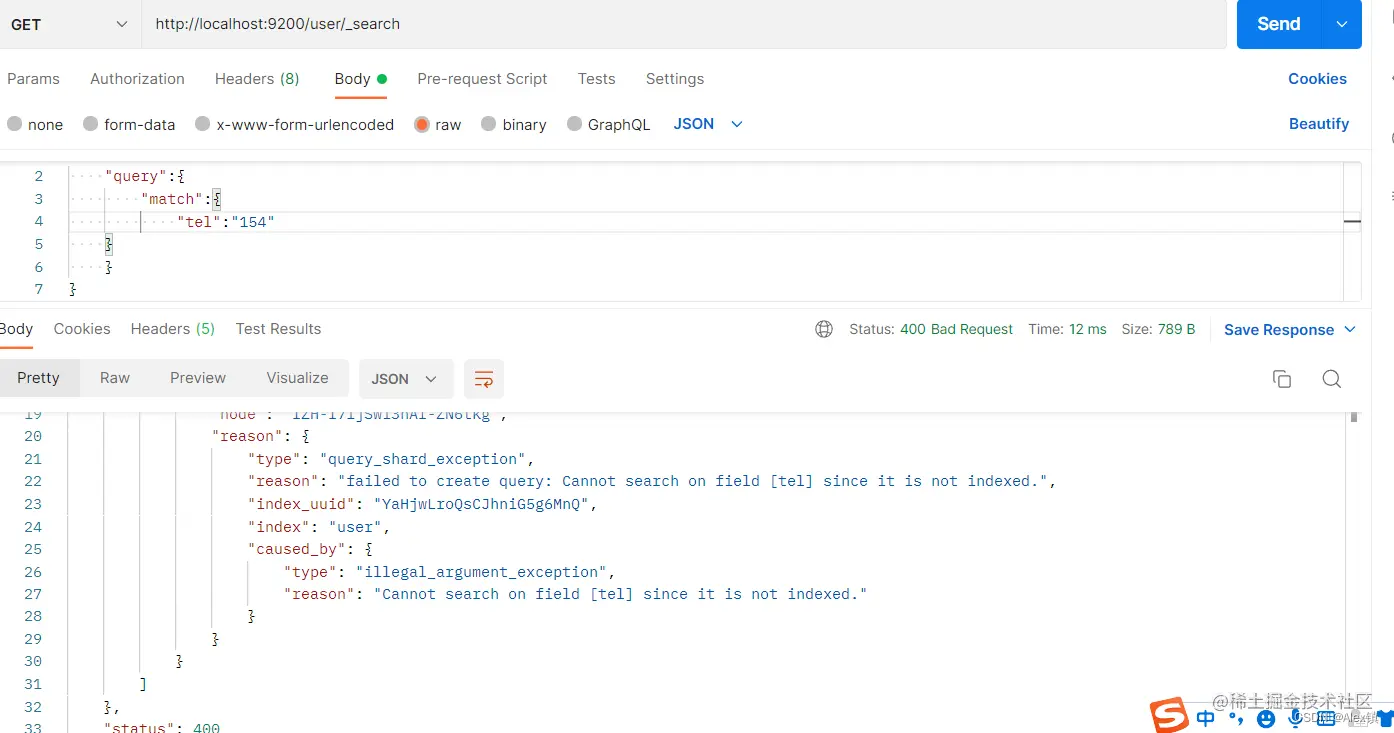Click the wrap lines icon in response toolbar
Image resolution: width=1394 pixels, height=733 pixels.
pyautogui.click(x=484, y=379)
